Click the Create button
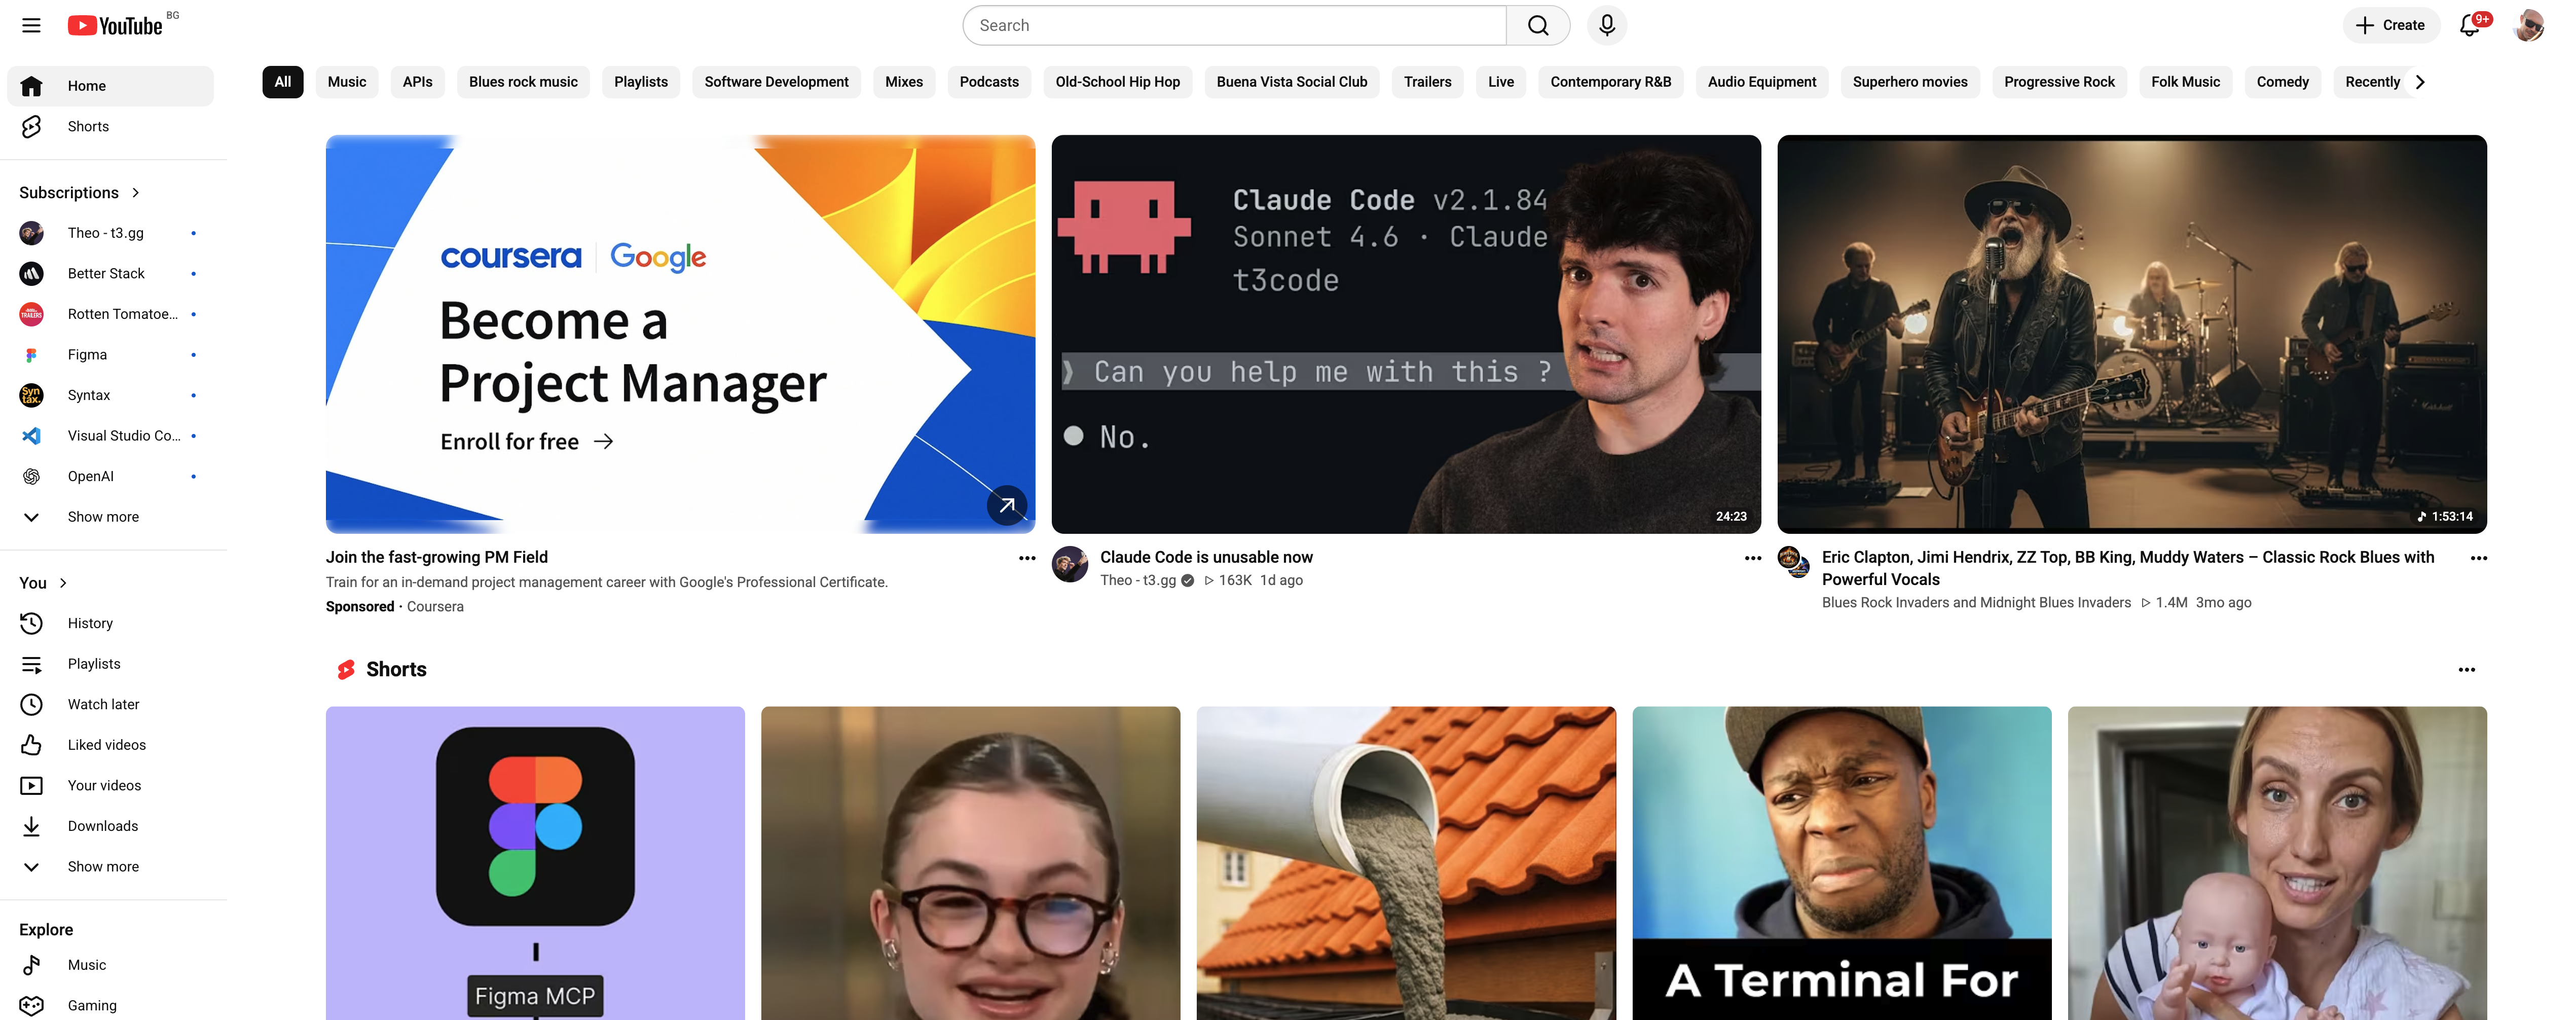 2391,25
